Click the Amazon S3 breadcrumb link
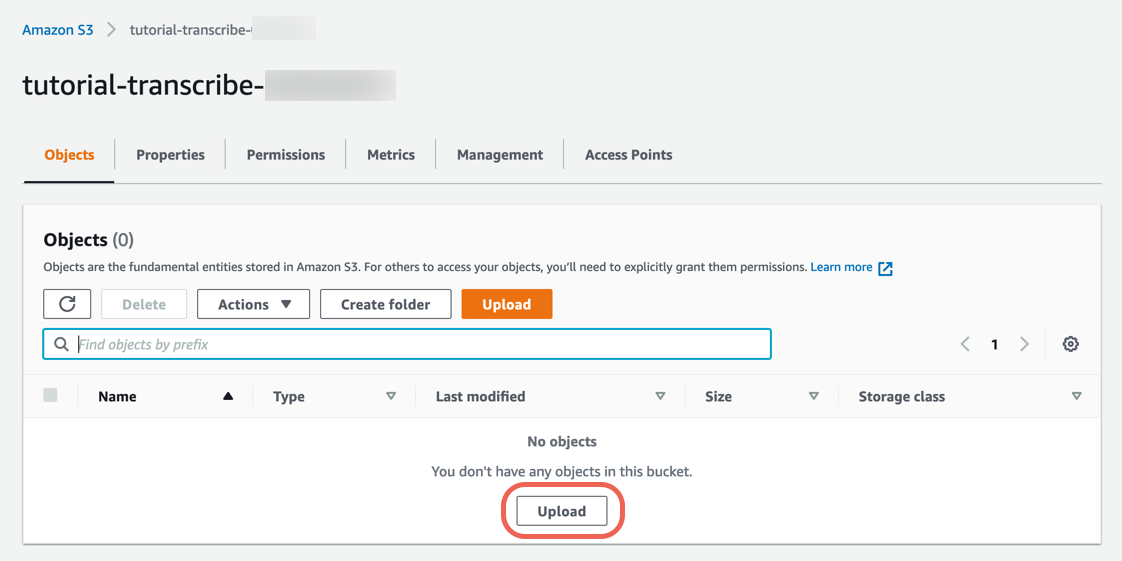Viewport: 1122px width, 561px height. [x=58, y=30]
